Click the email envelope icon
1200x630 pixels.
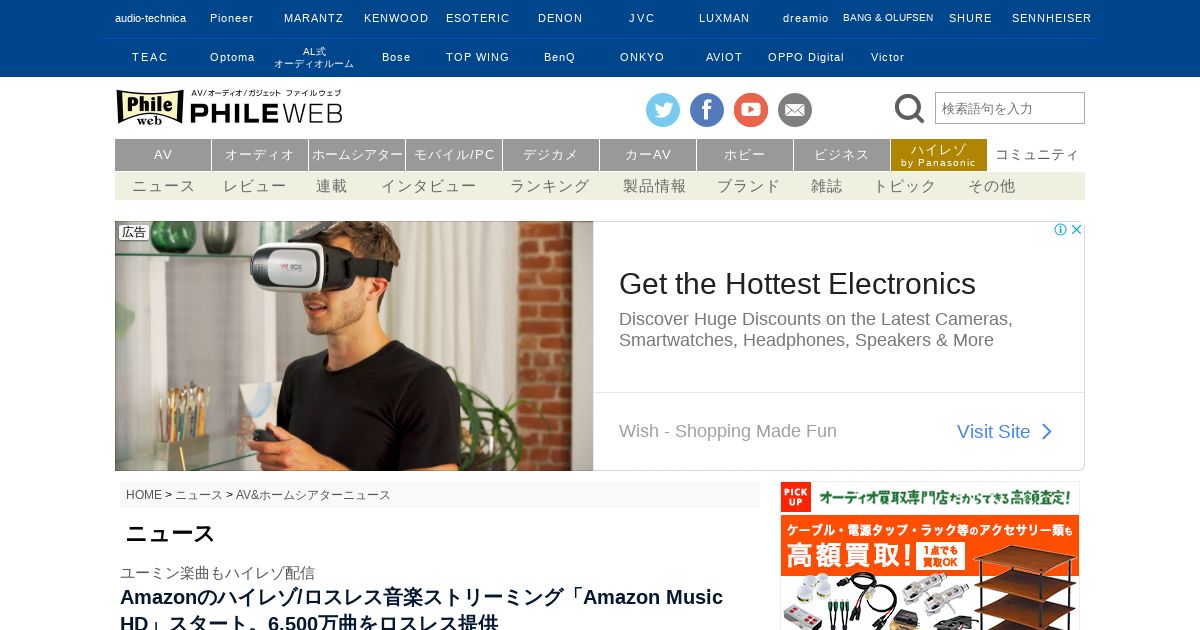point(795,109)
